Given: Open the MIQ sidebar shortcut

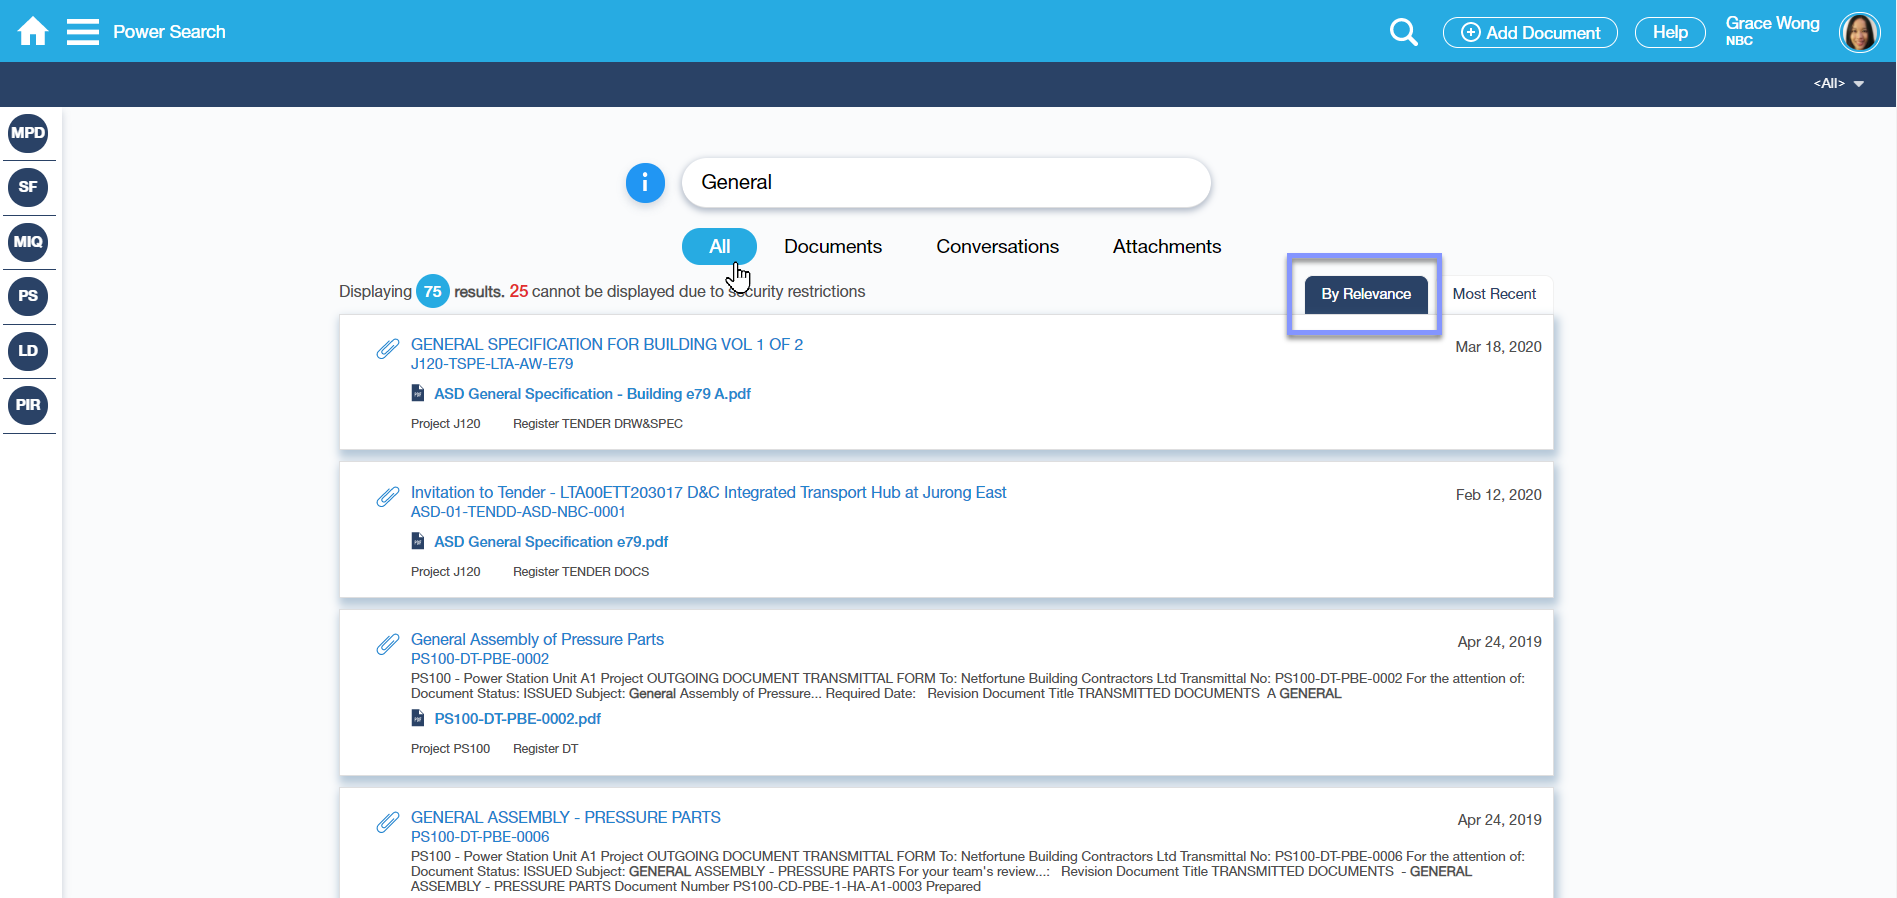Looking at the screenshot, I should (28, 242).
